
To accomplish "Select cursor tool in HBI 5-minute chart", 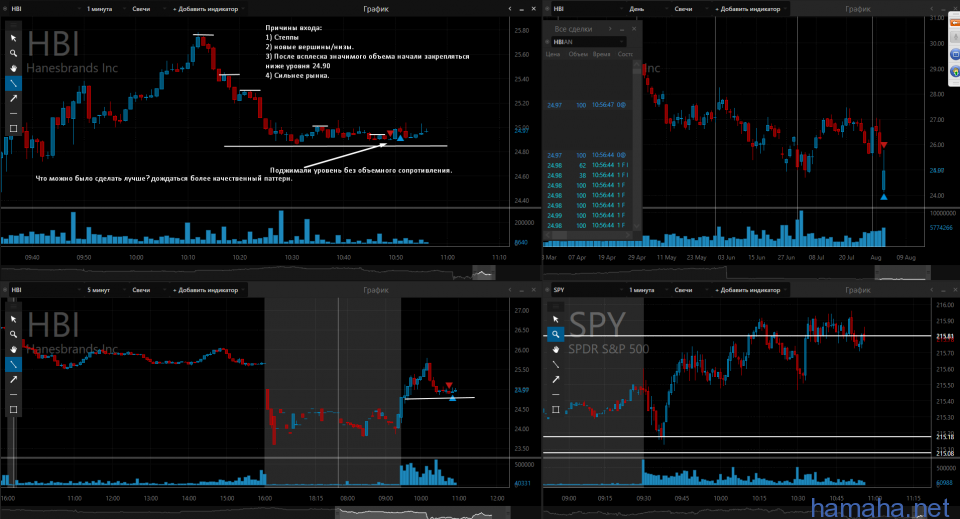I will (13, 319).
